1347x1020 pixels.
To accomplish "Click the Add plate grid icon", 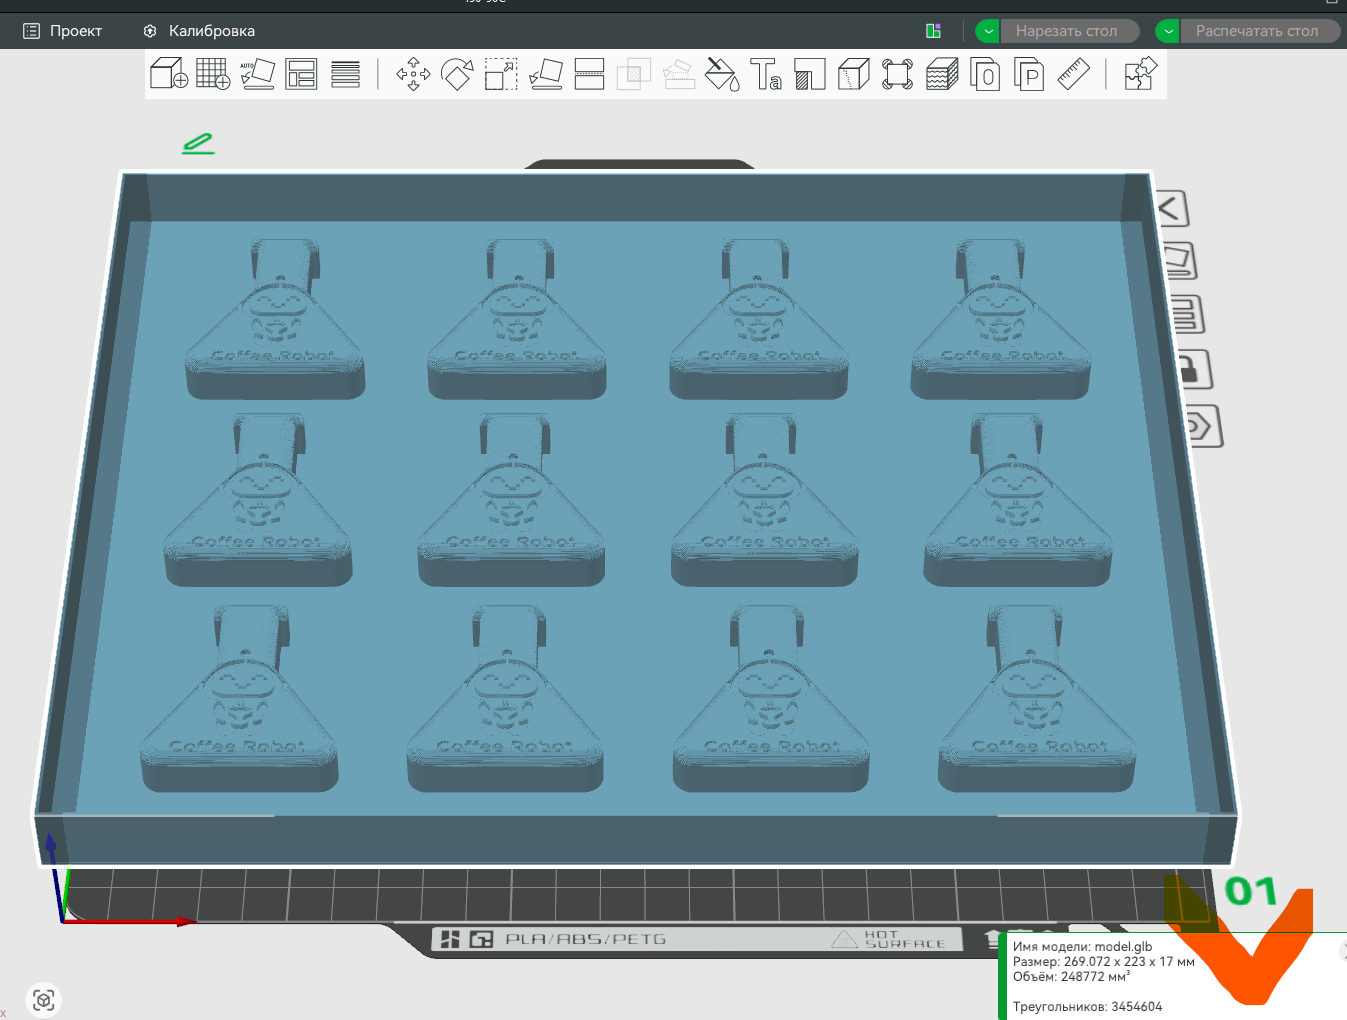I will (x=212, y=74).
